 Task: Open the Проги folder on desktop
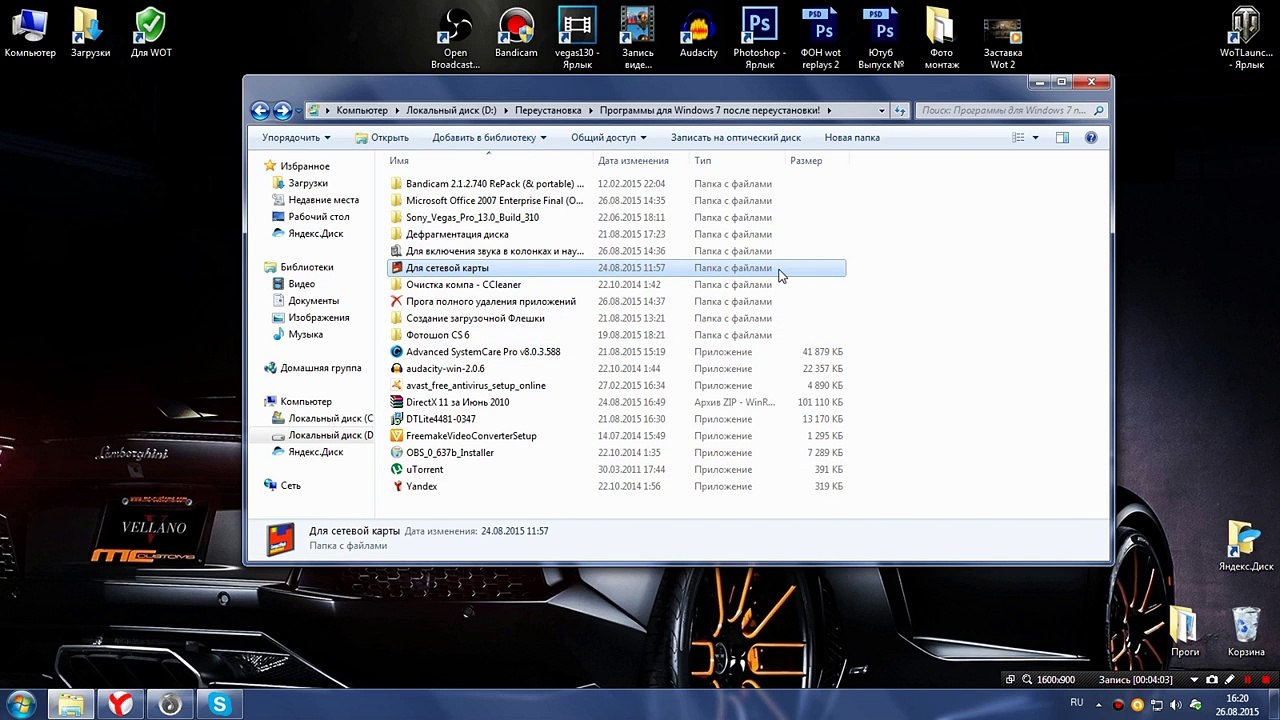click(1185, 631)
